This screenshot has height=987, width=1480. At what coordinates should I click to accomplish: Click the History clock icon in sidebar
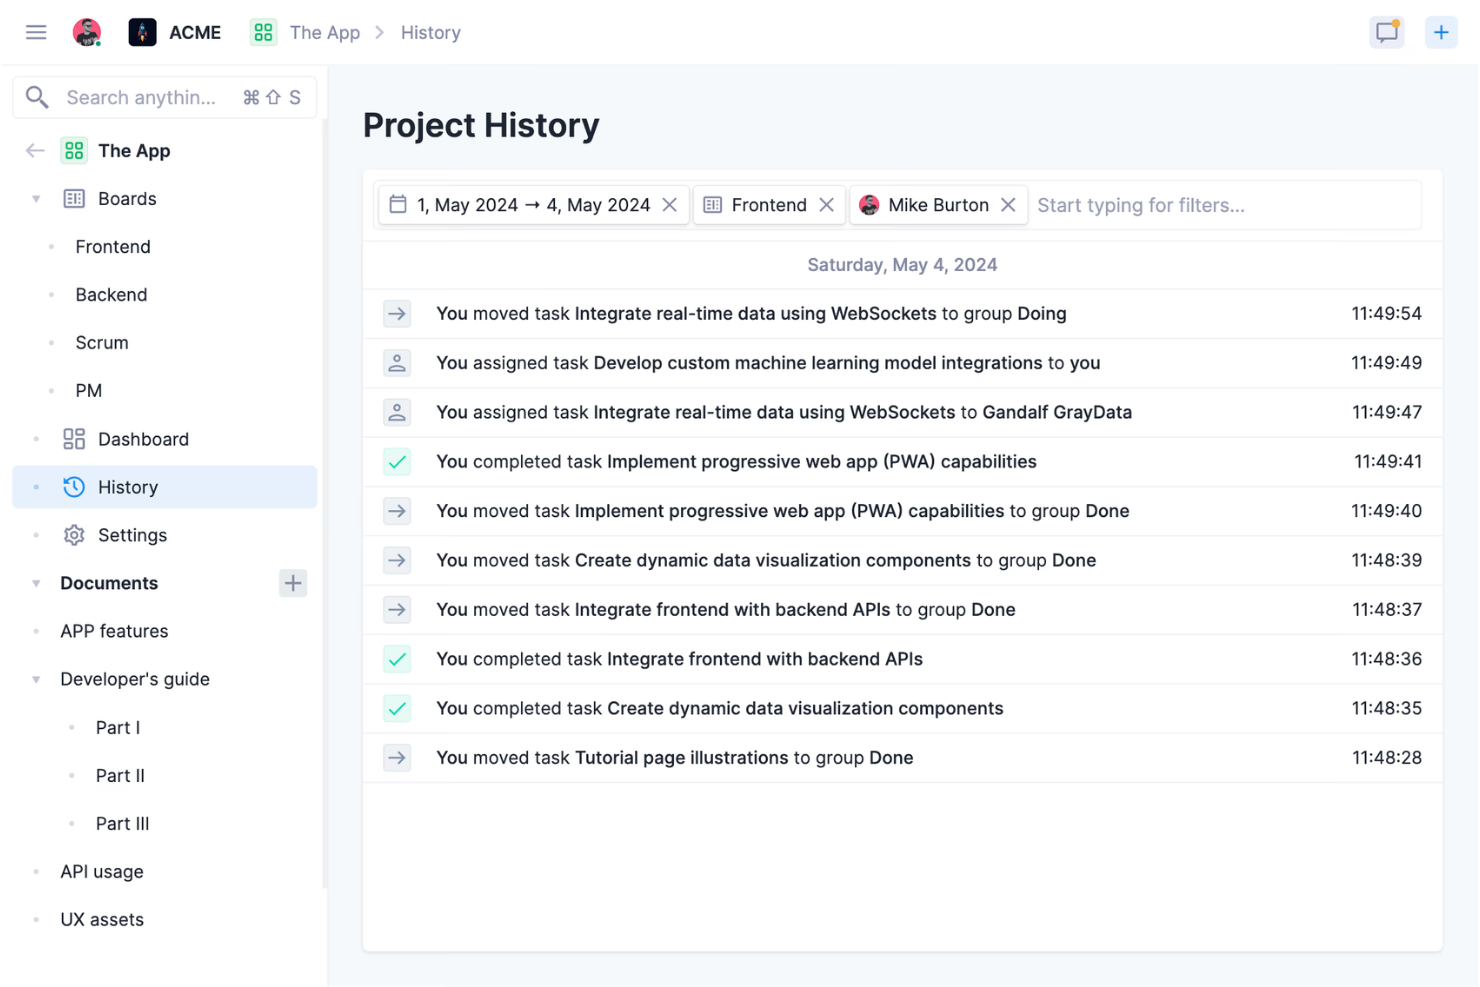click(73, 487)
